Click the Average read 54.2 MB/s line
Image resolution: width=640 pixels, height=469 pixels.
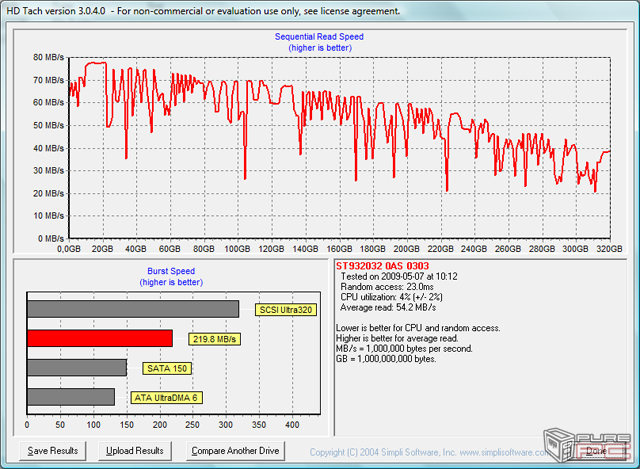point(388,307)
